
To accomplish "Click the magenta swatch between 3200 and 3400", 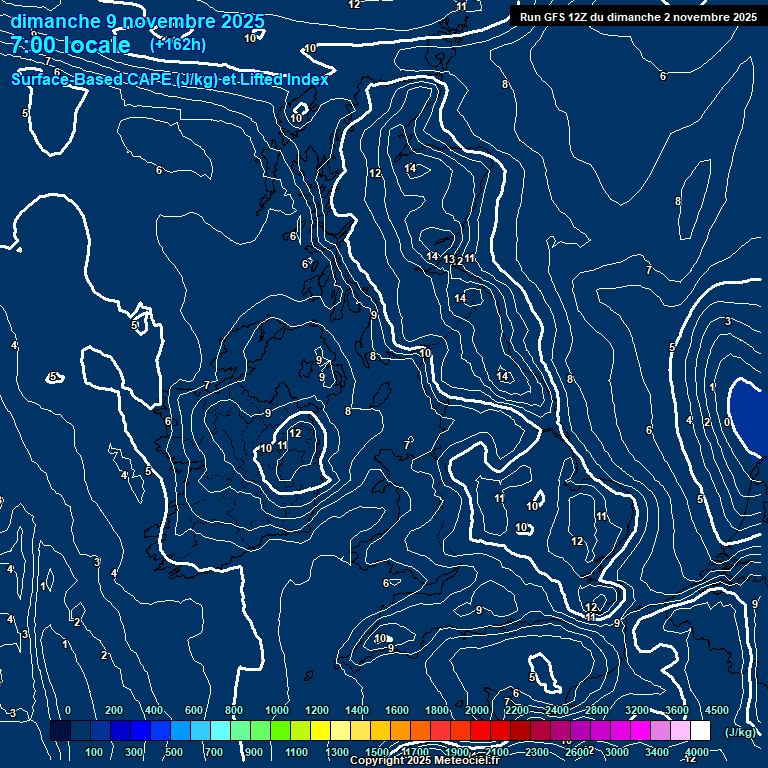I will tap(641, 730).
